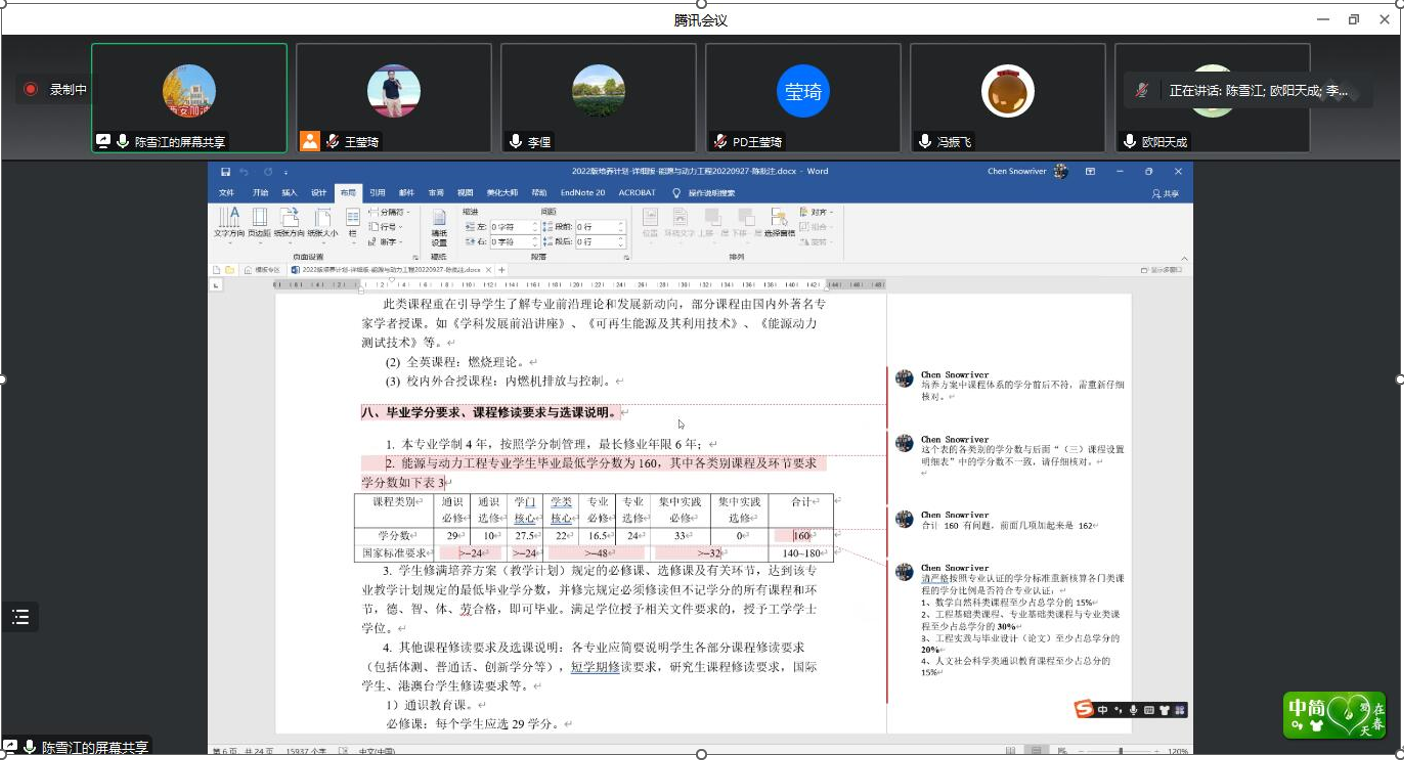Click the Sogou input method S icon

(1084, 710)
